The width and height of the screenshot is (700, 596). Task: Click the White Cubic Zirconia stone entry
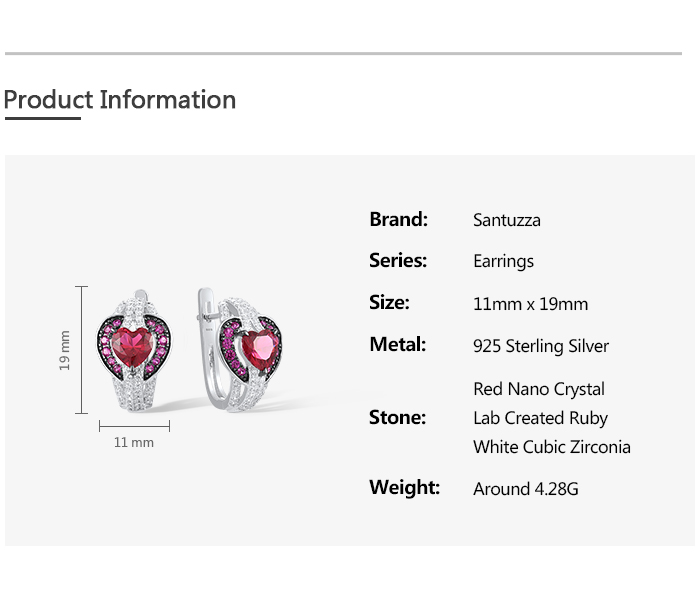click(552, 447)
